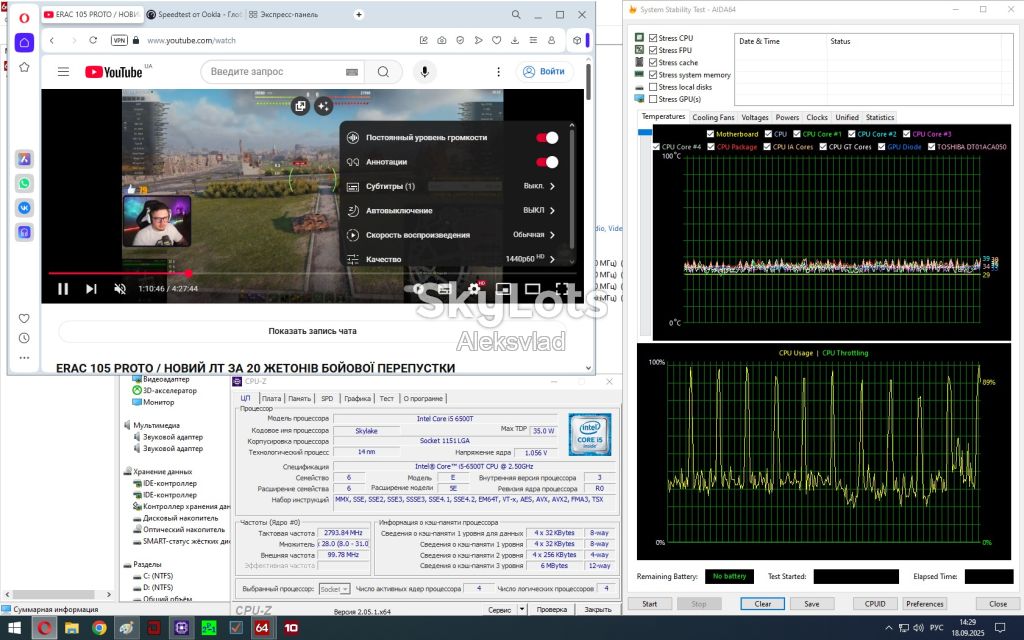This screenshot has height=640, width=1024.
Task: Click the WhatsApp icon in Opera sidebar
Action: [24, 184]
